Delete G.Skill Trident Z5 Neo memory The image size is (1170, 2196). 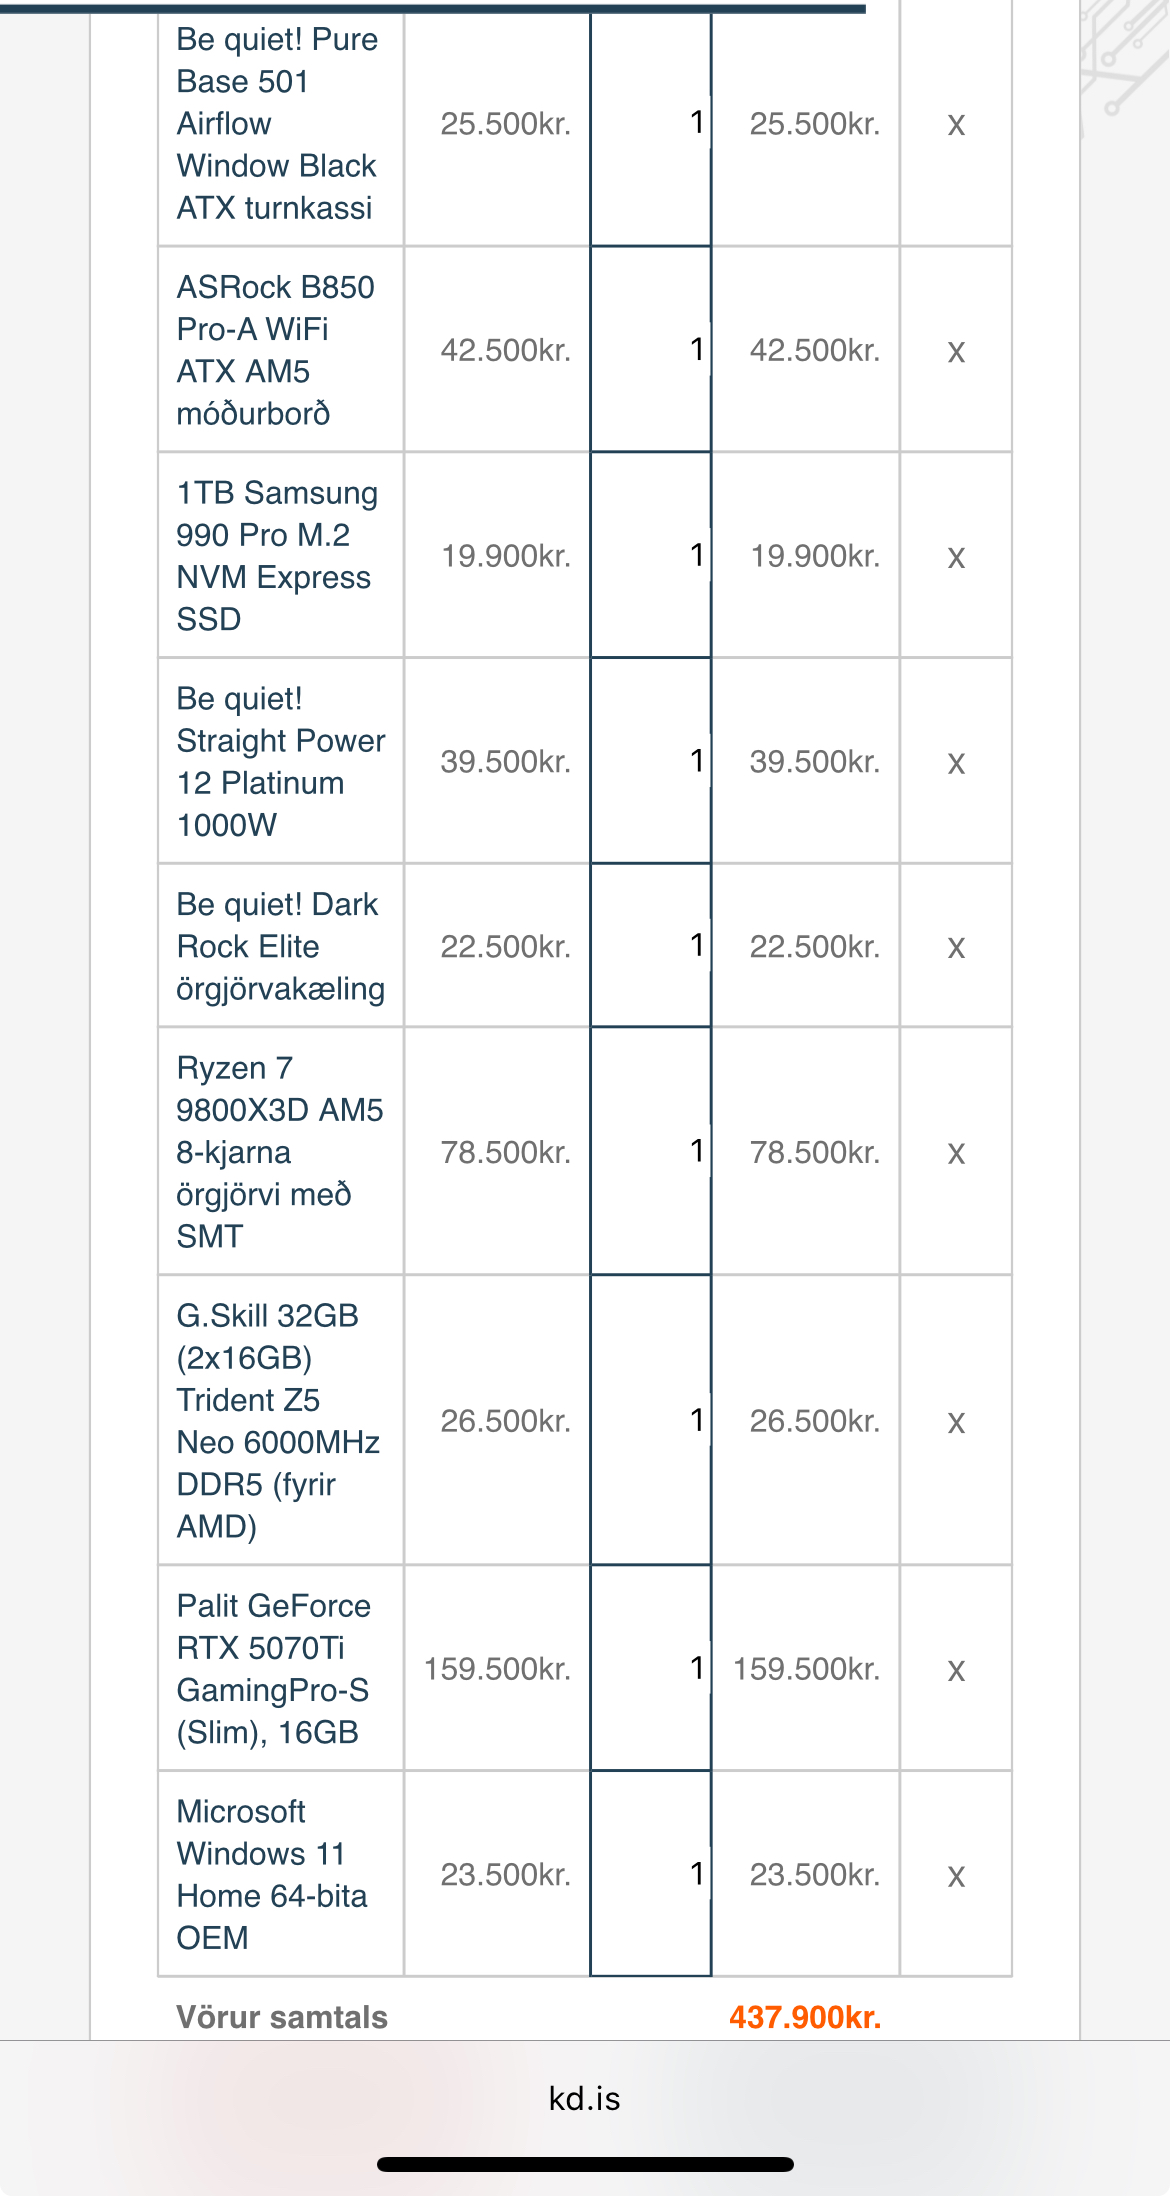click(956, 1422)
